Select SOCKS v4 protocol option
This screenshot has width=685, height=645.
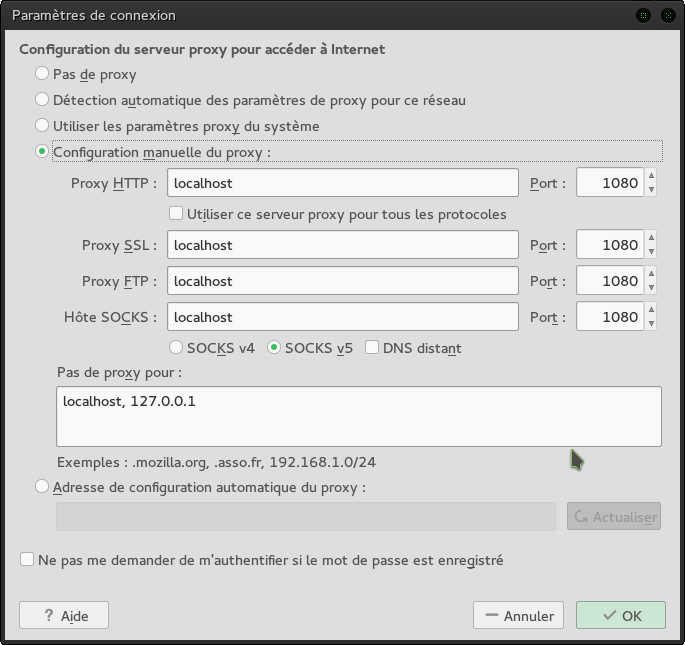(x=176, y=348)
